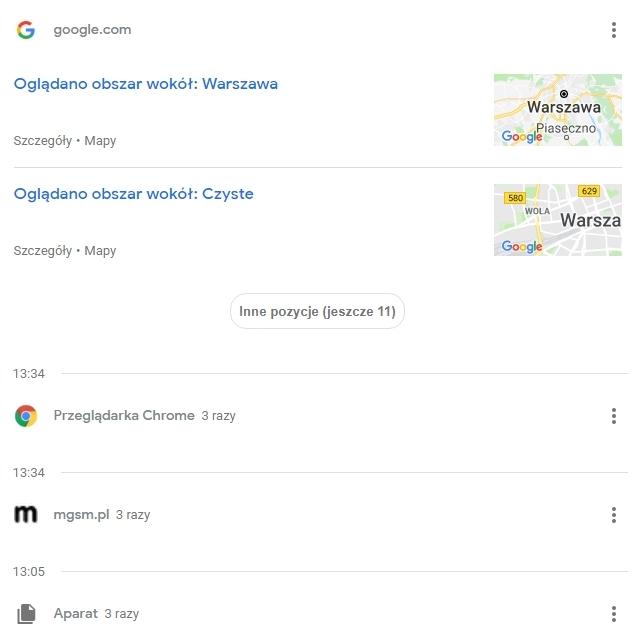Open the Przeglądarka Chrome activity entry
The height and width of the screenshot is (638, 638).
[x=124, y=415]
